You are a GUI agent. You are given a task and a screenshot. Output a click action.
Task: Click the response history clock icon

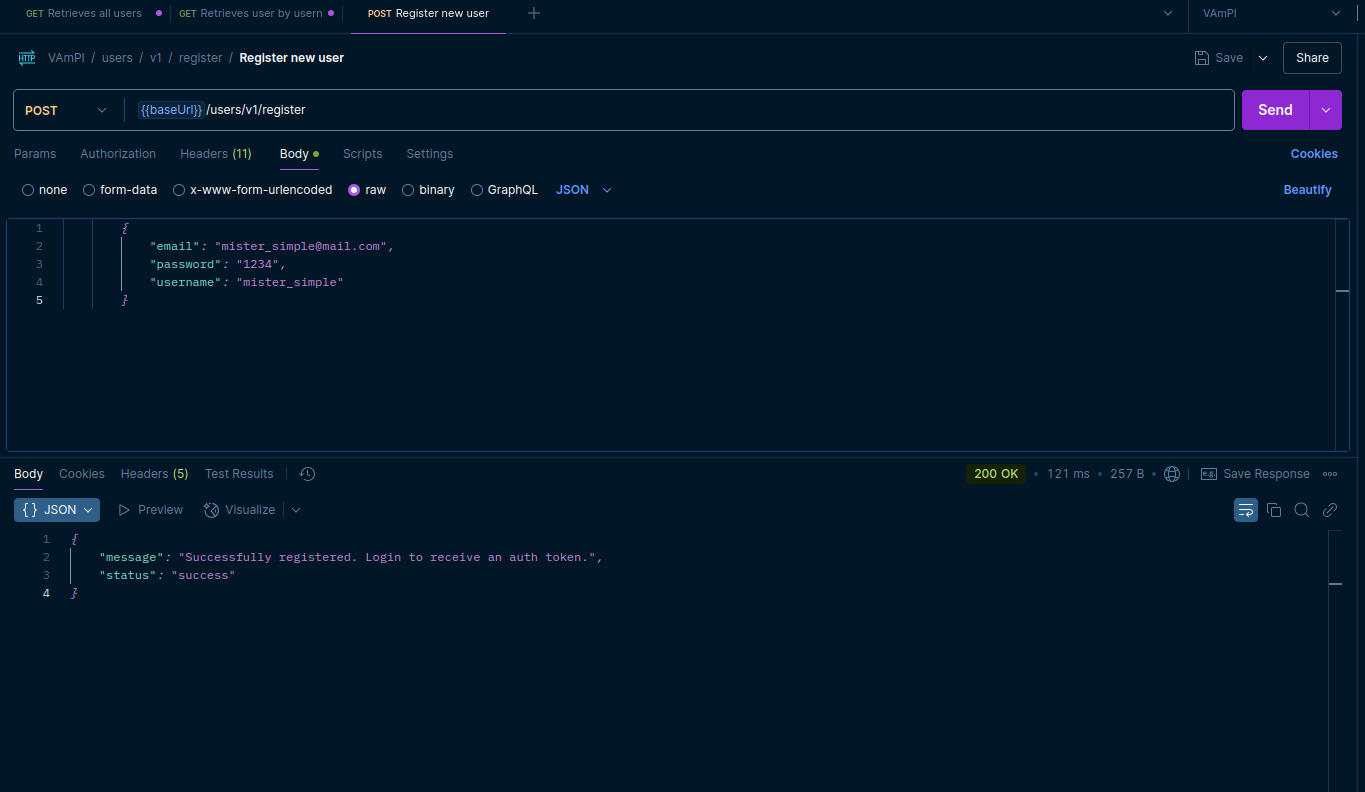click(307, 474)
